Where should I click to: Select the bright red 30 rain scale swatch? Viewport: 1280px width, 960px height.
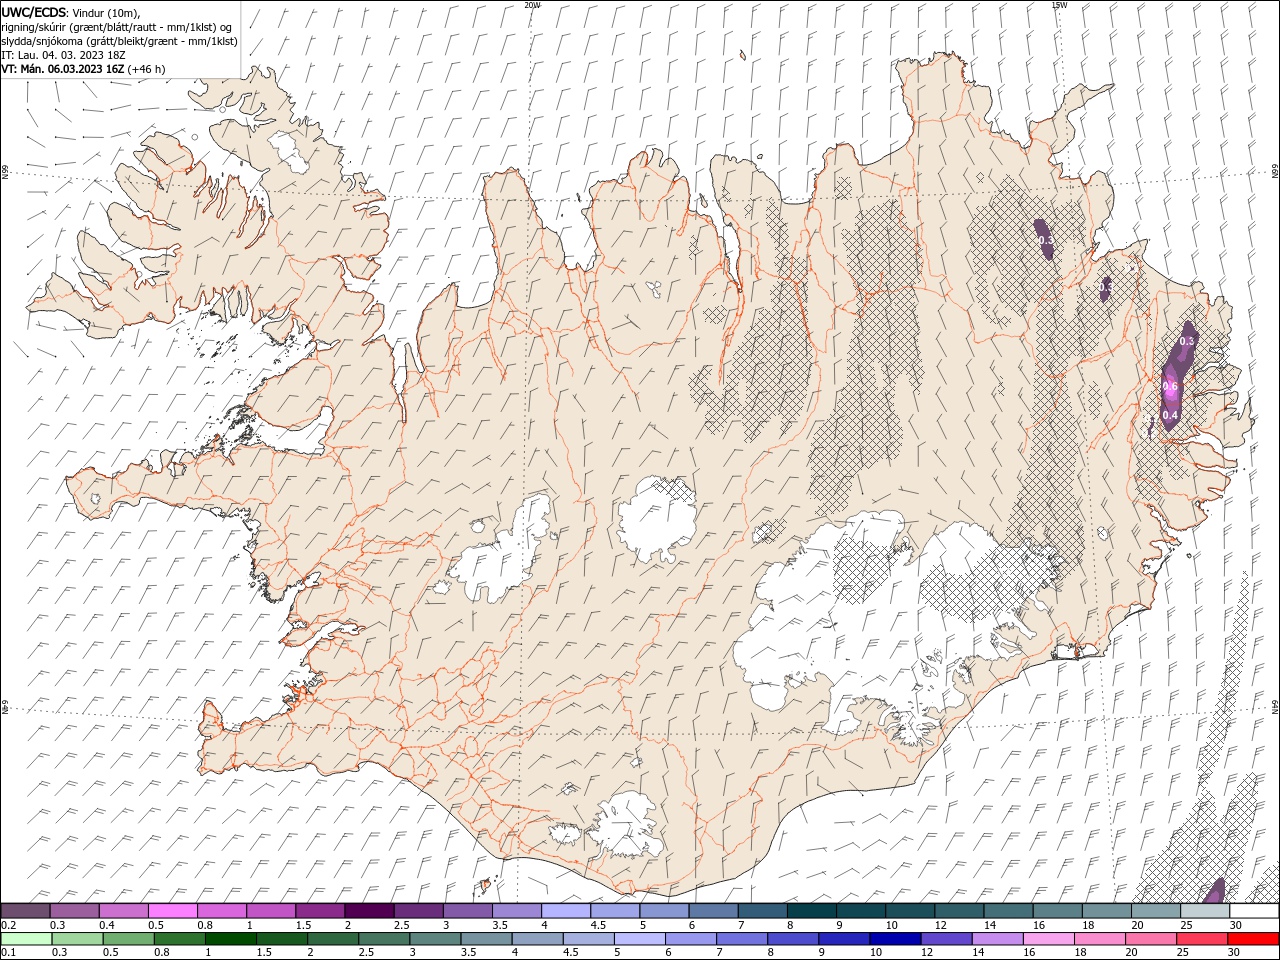pos(1253,939)
